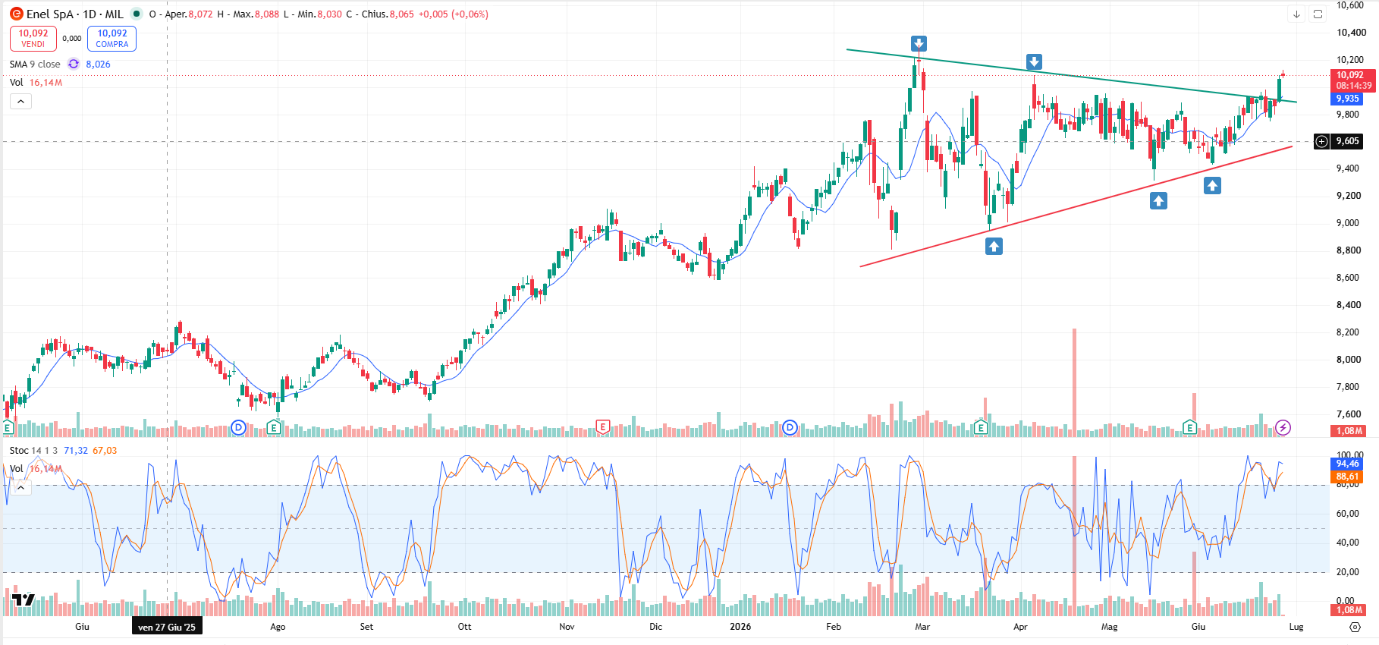This screenshot has height=645, width=1379.
Task: Click the download arrow icon at top right
Action: [x=1297, y=14]
